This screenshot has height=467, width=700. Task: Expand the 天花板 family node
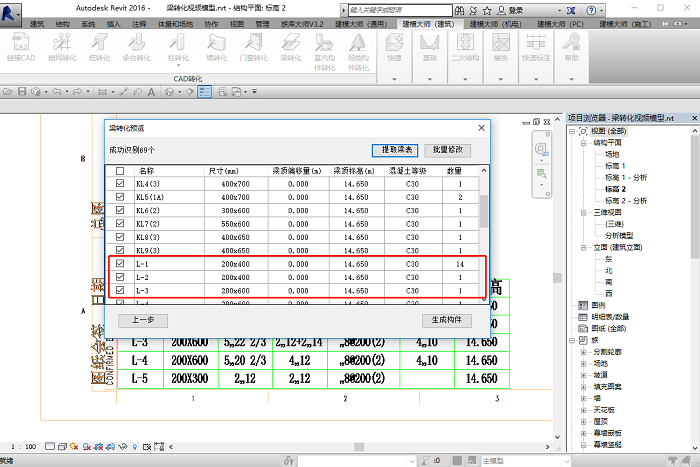[583, 410]
